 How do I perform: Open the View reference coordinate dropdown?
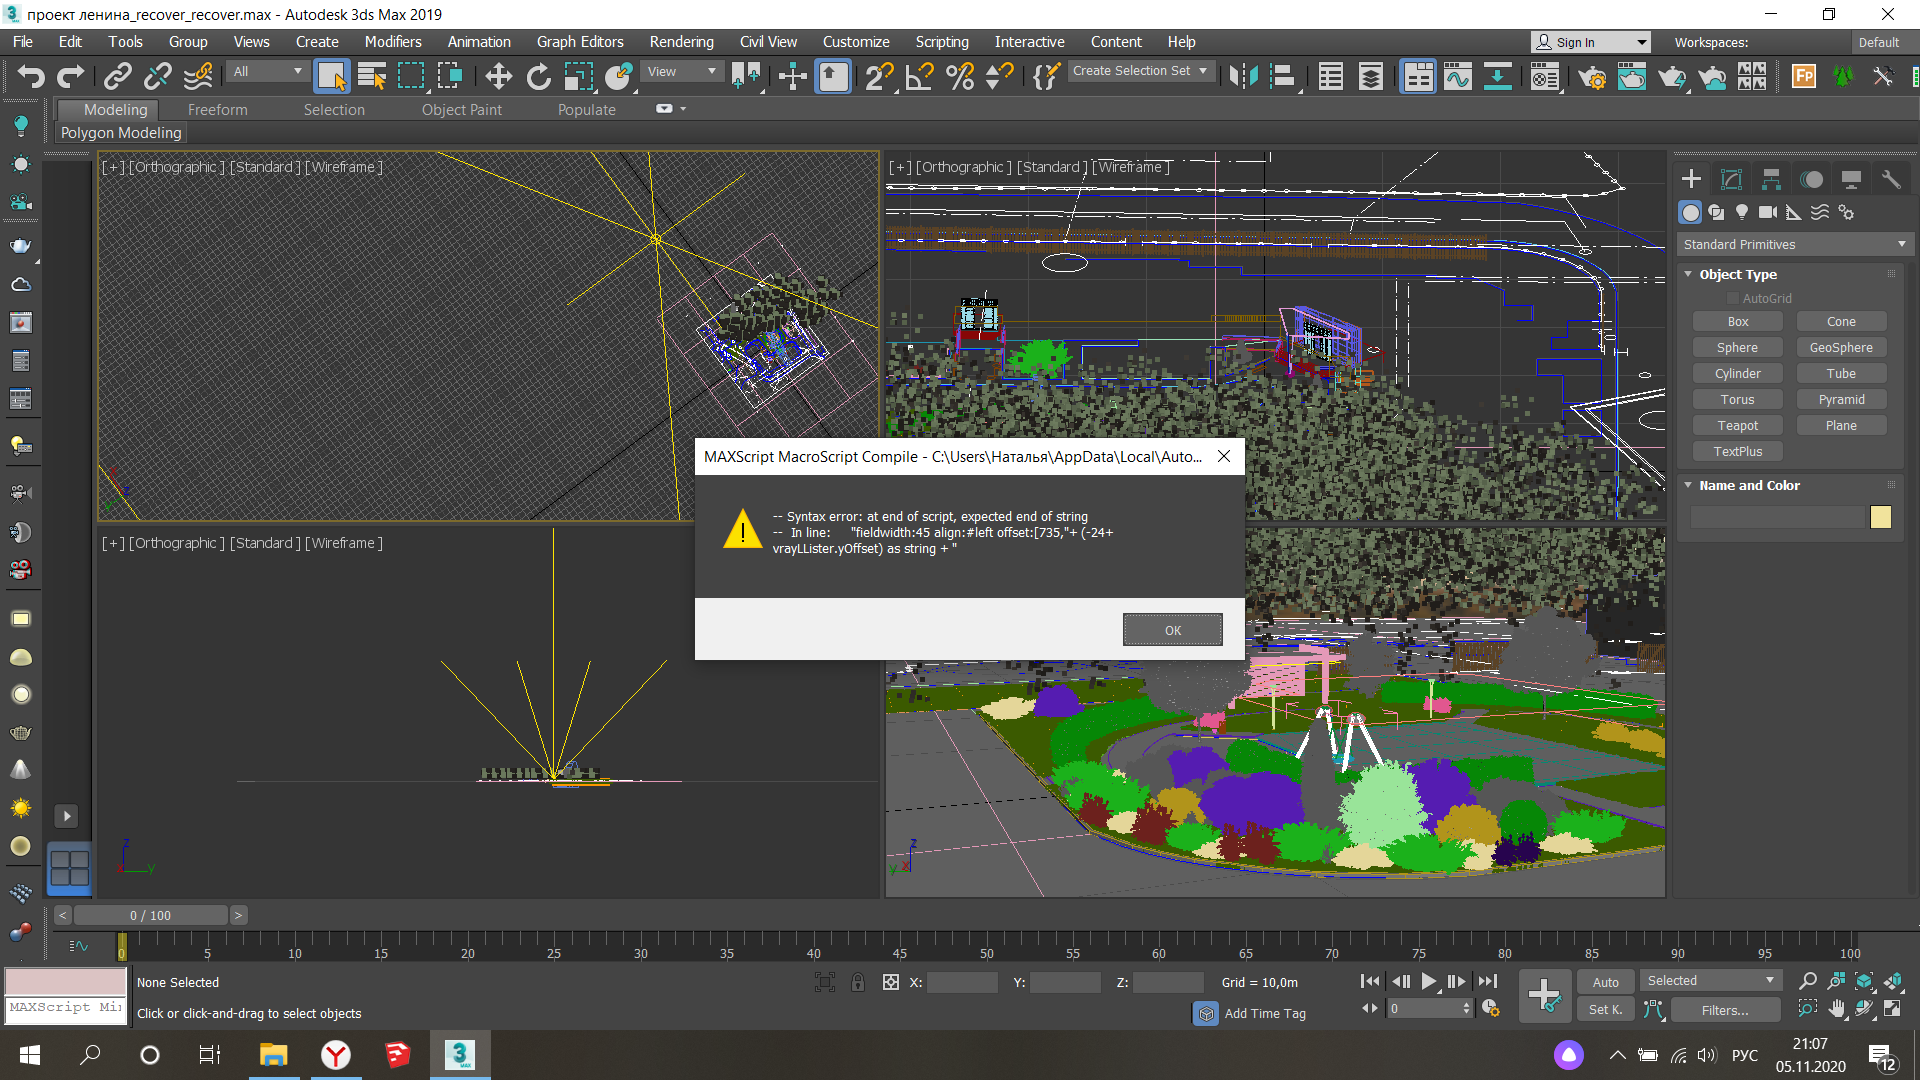pos(682,71)
